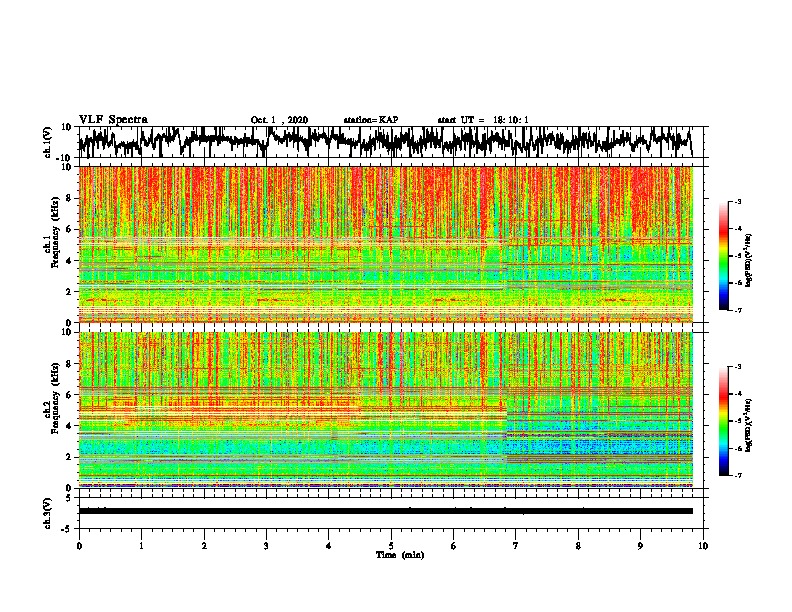Click the ch.1 colour bar "log(PSD)" label

pyautogui.click(x=750, y=260)
